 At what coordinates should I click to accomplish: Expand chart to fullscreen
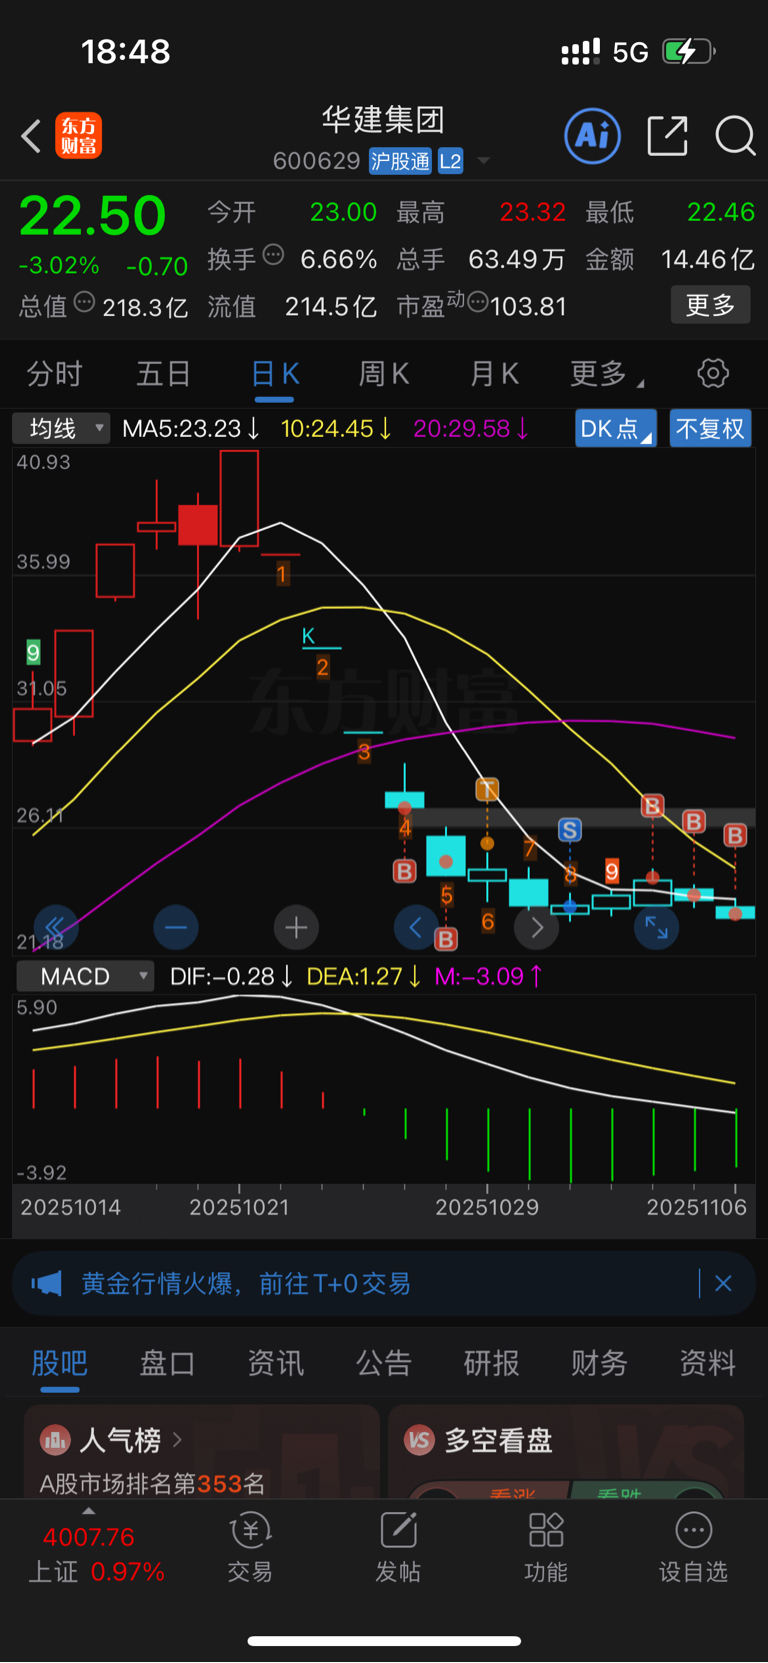point(657,928)
